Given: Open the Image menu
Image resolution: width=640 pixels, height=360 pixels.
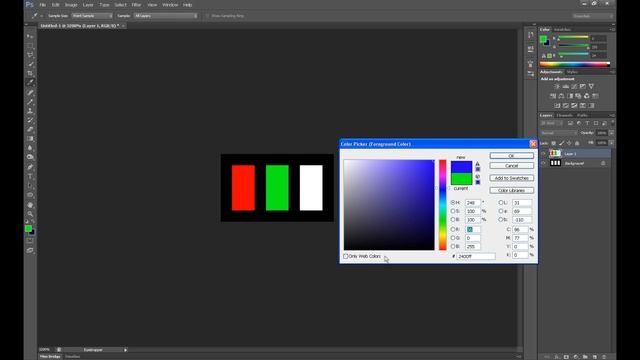Looking at the screenshot, I should click(x=71, y=5).
